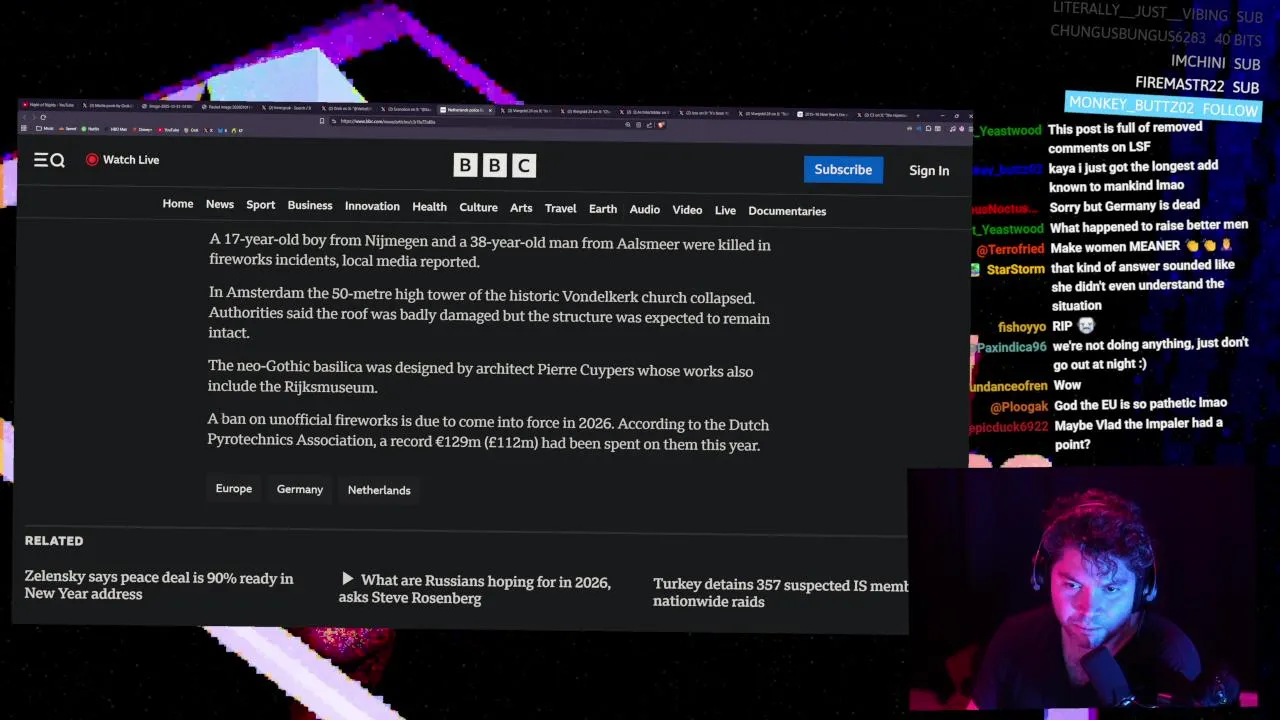Click the blue Subscribe button
The image size is (1280, 720).
[x=843, y=169]
